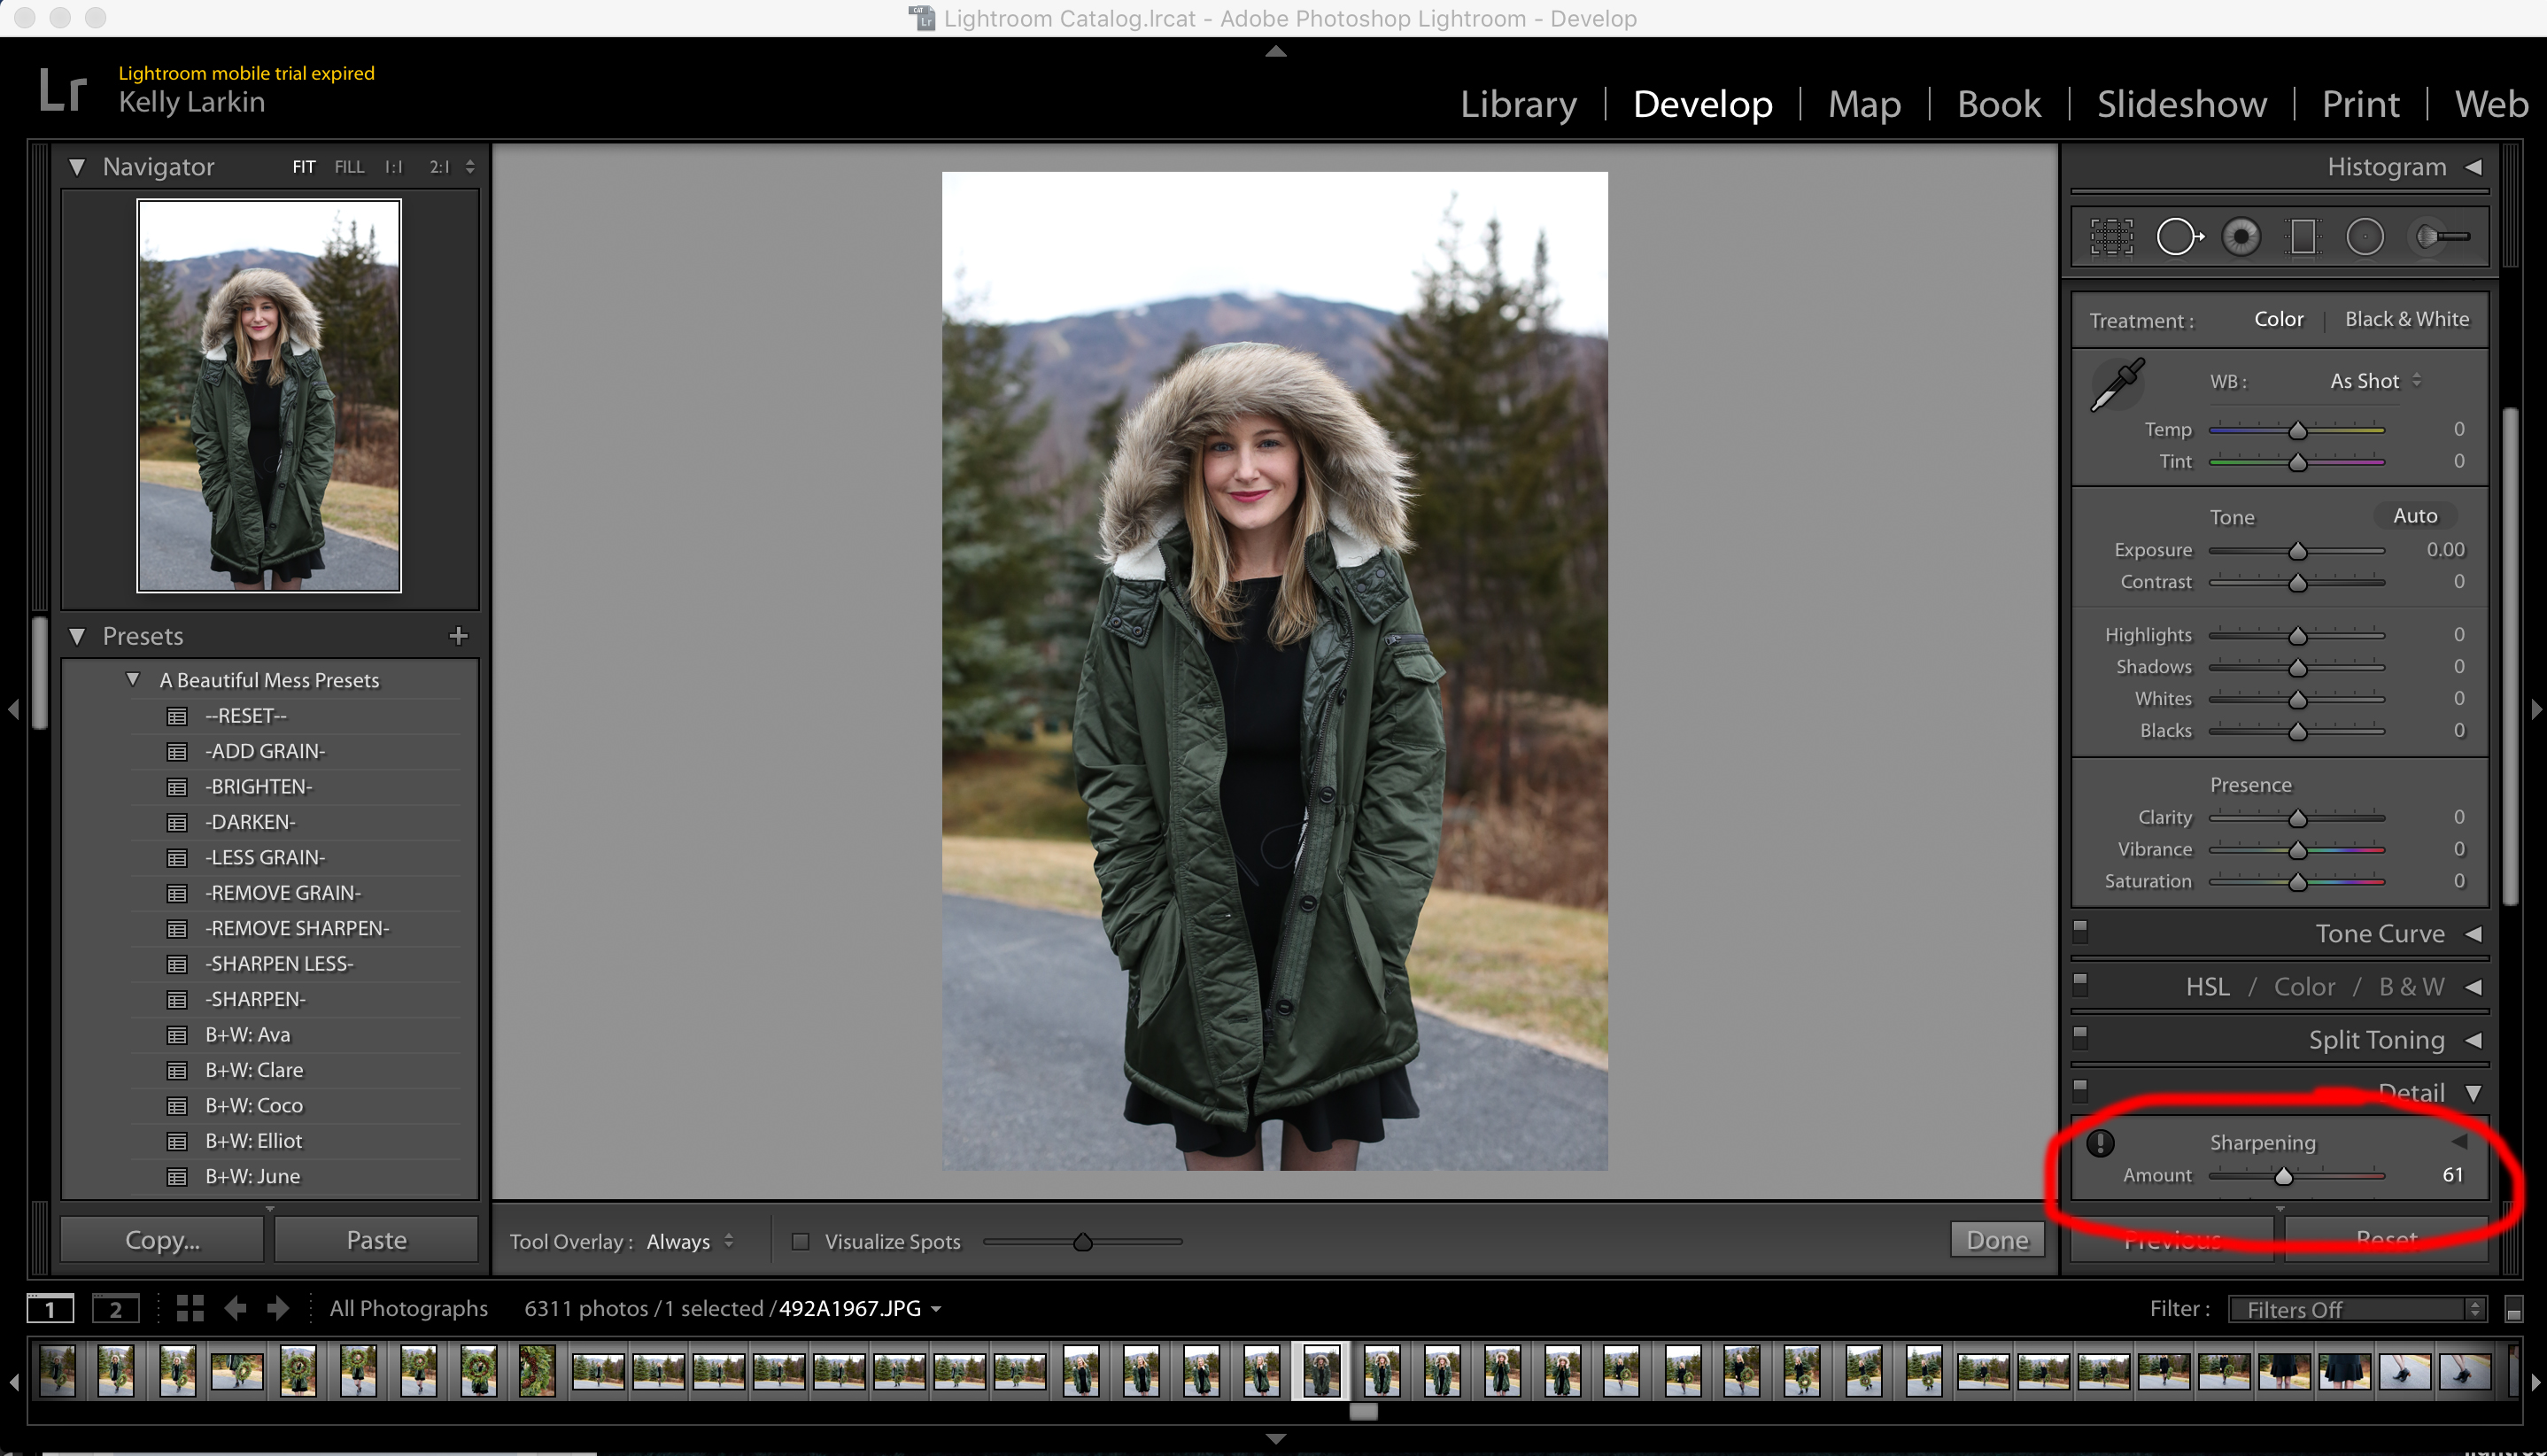Click the Graduated Filter tool icon

pos(2305,236)
